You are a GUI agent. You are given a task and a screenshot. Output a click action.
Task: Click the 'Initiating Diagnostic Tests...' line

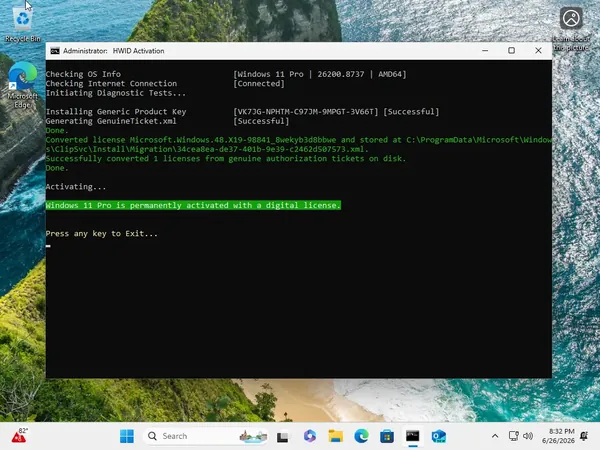pos(116,93)
